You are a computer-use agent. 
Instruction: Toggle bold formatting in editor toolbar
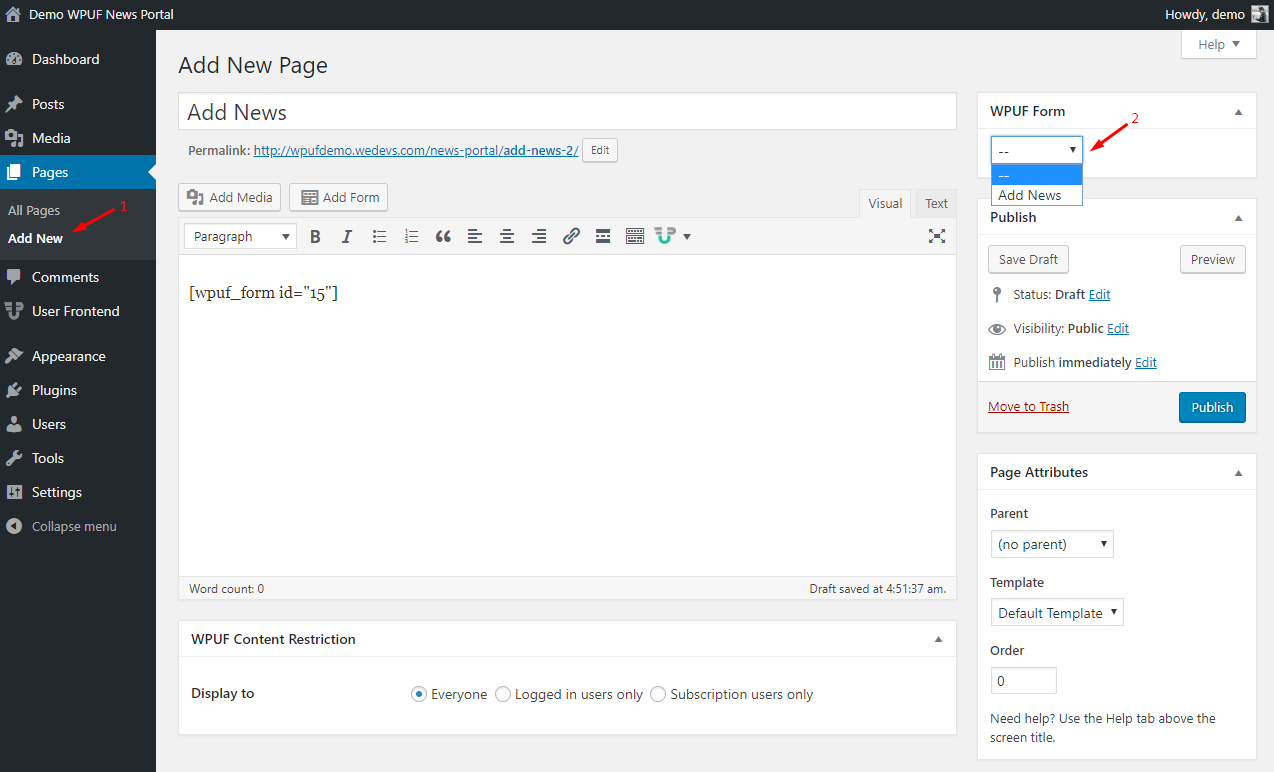pos(315,237)
